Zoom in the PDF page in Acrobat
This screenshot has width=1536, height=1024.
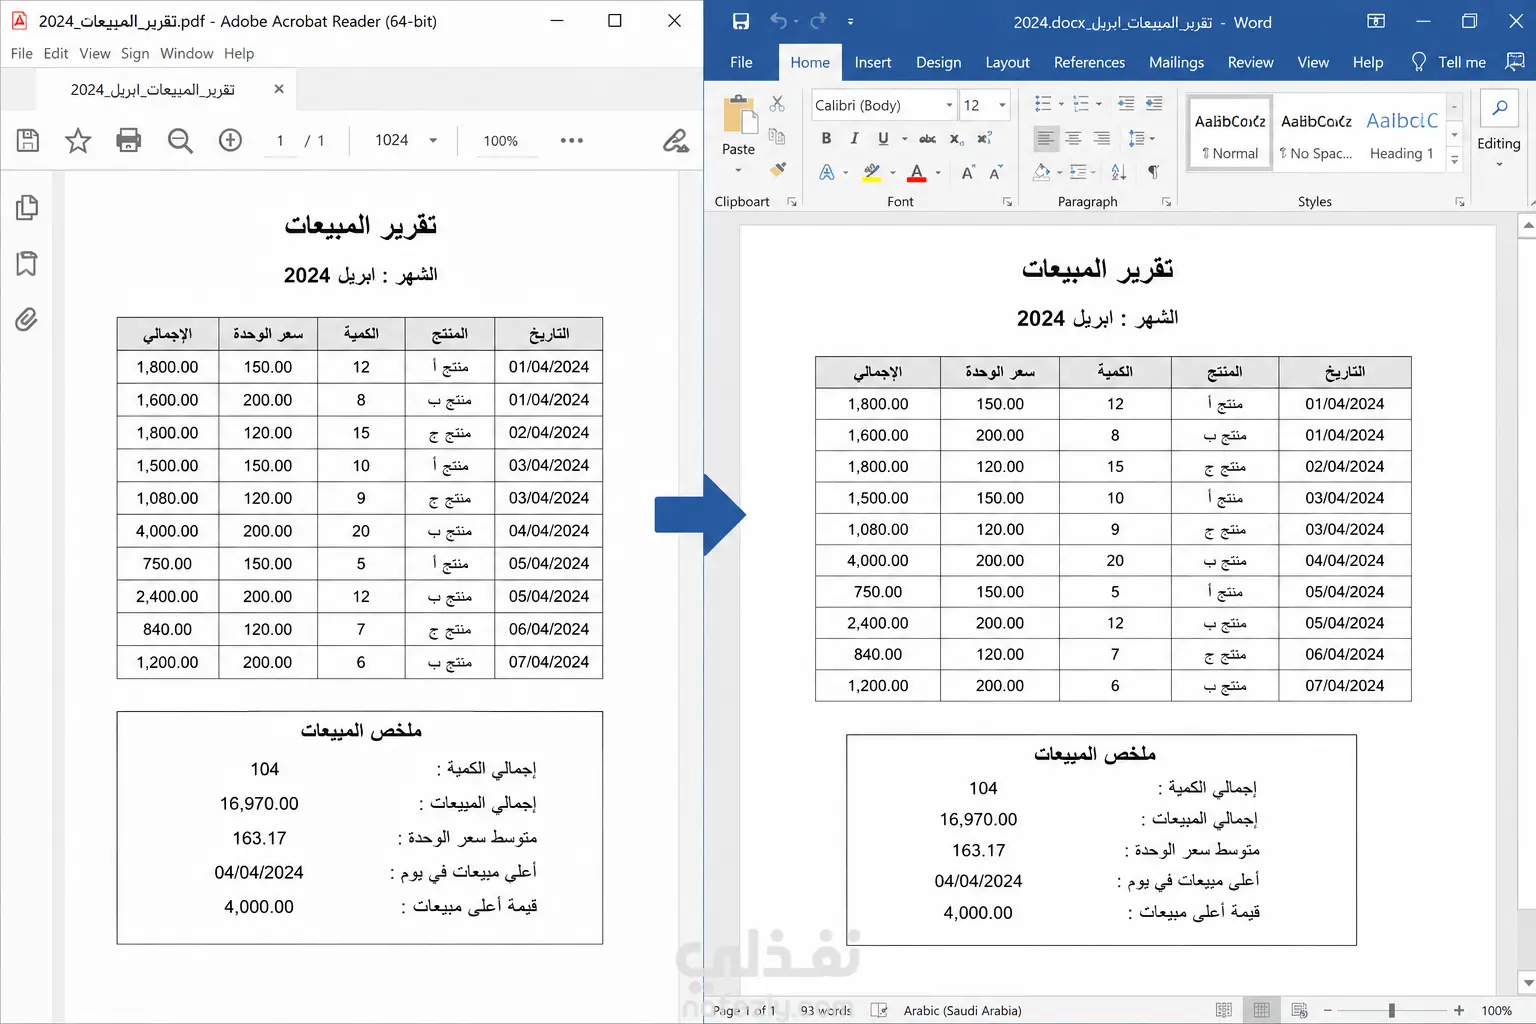(x=231, y=141)
